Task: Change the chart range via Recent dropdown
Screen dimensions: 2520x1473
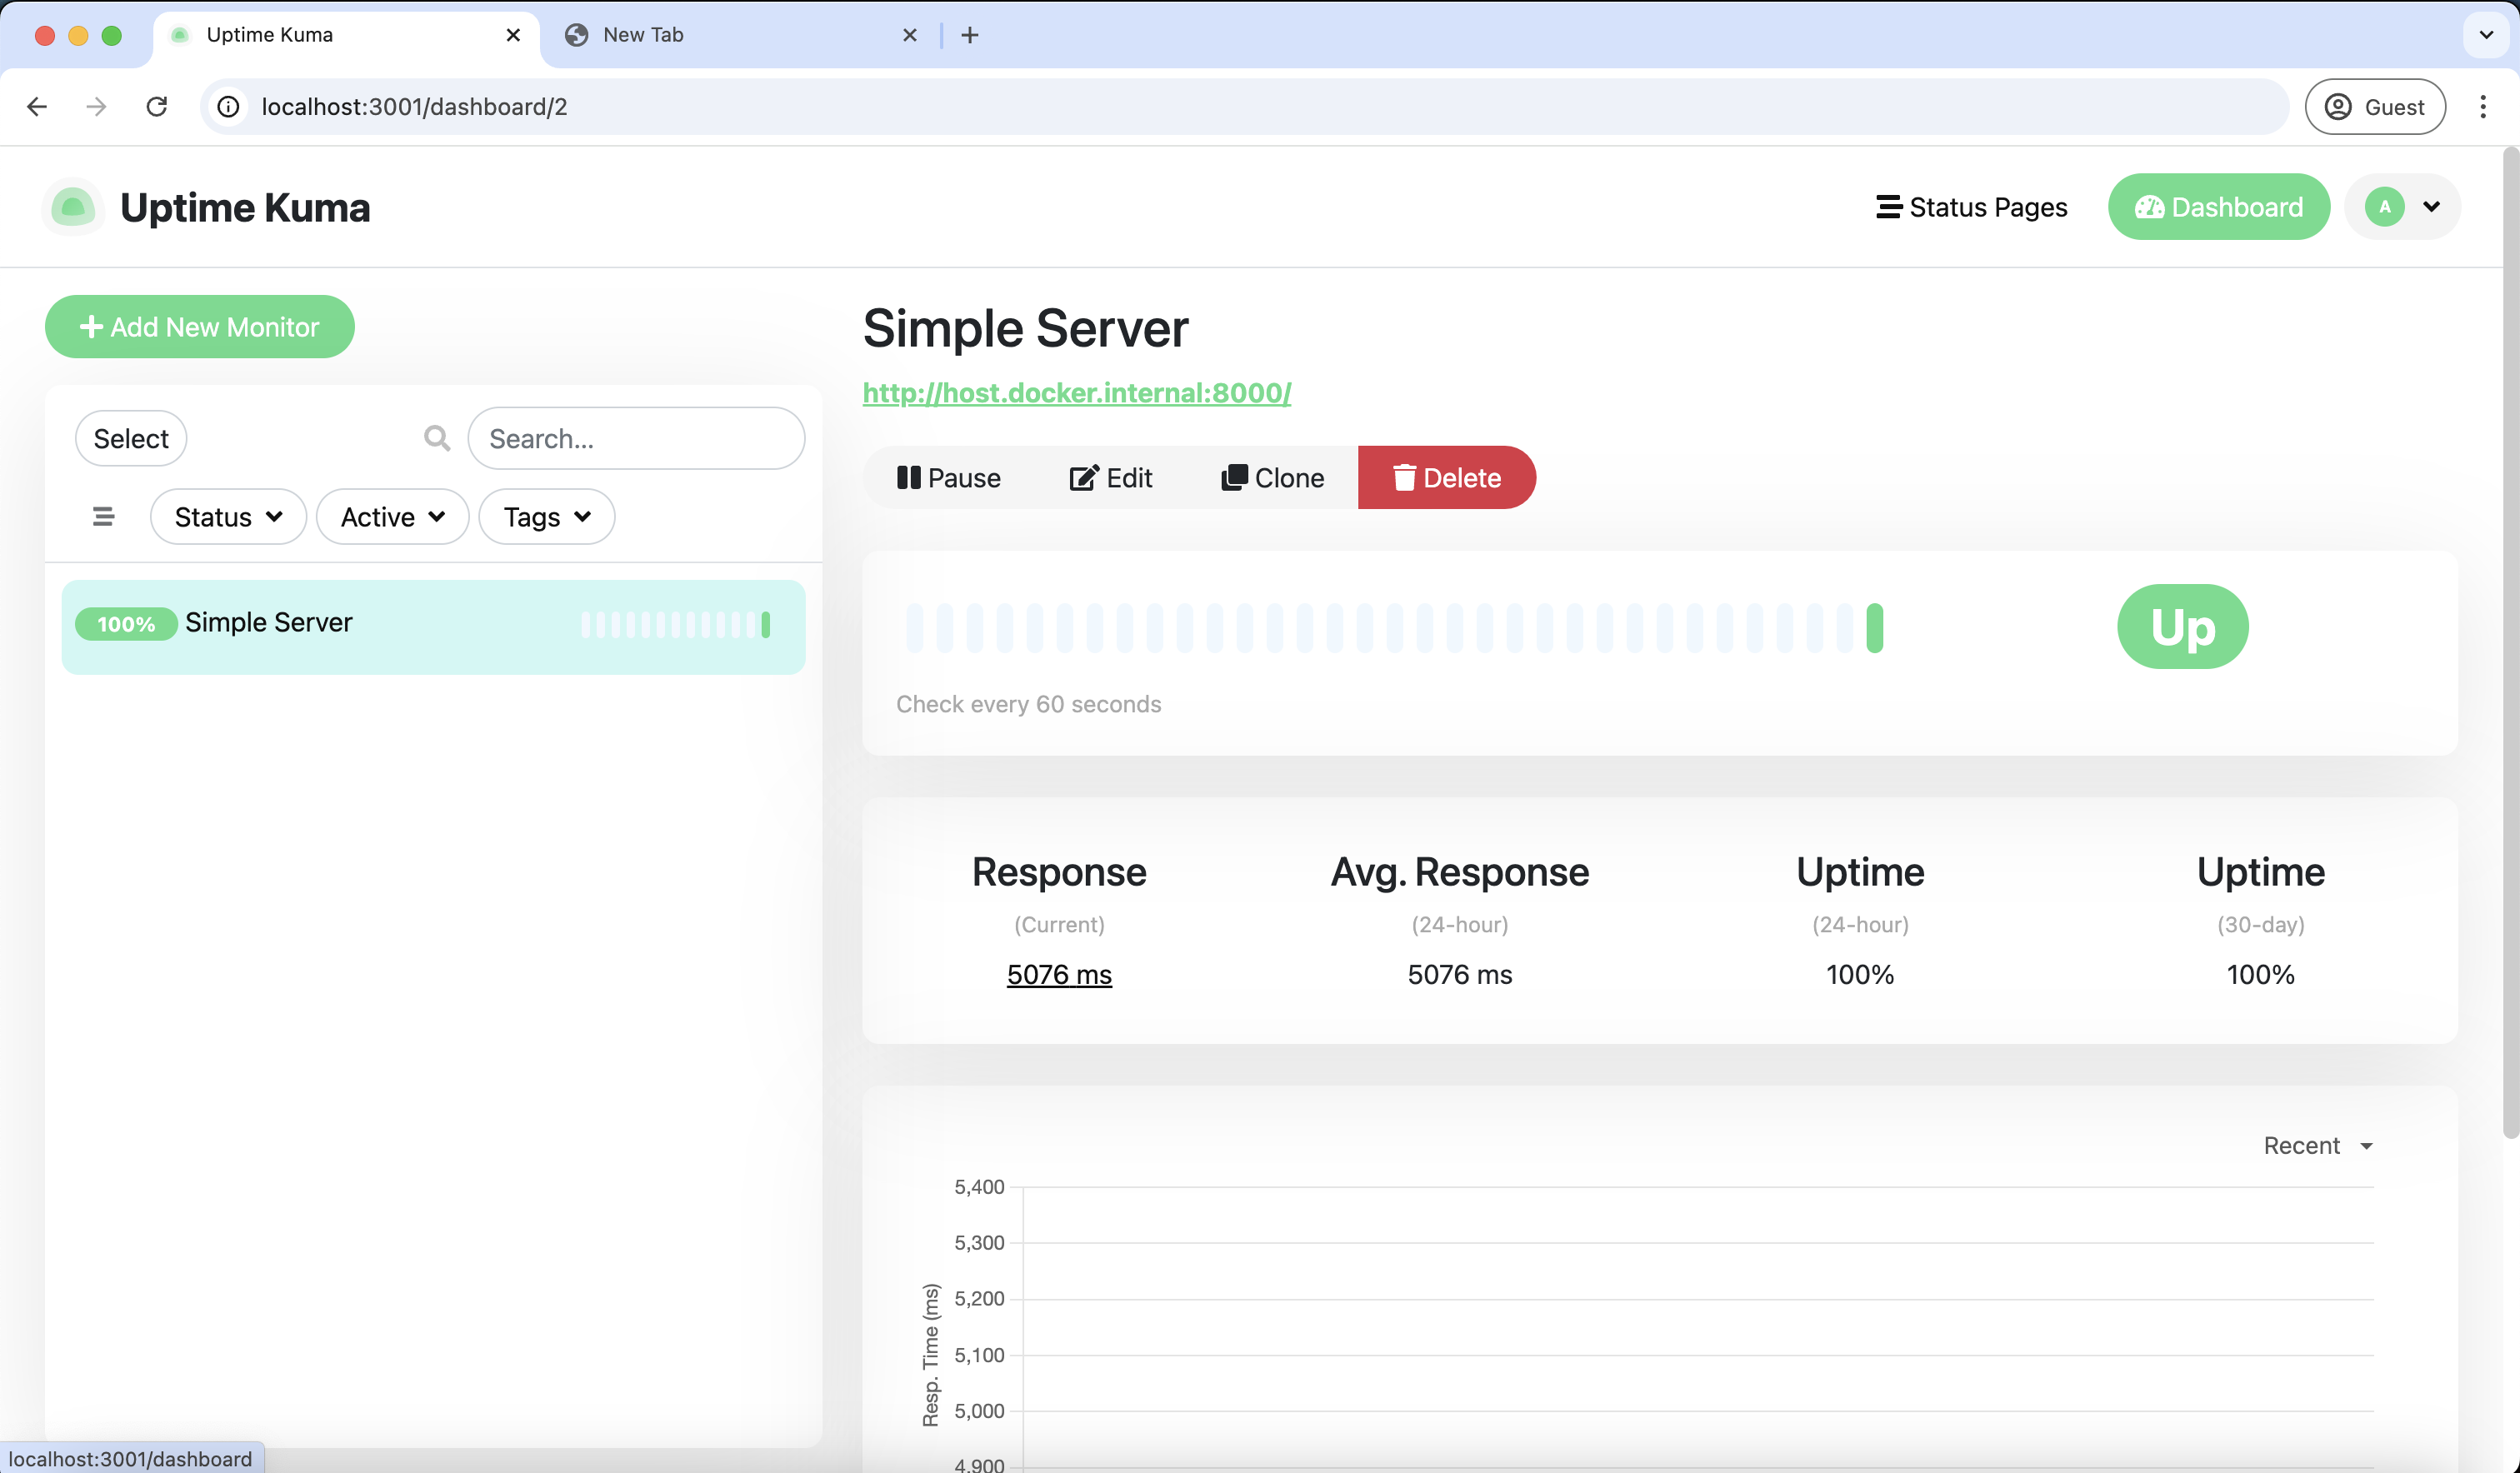Action: point(2316,1145)
